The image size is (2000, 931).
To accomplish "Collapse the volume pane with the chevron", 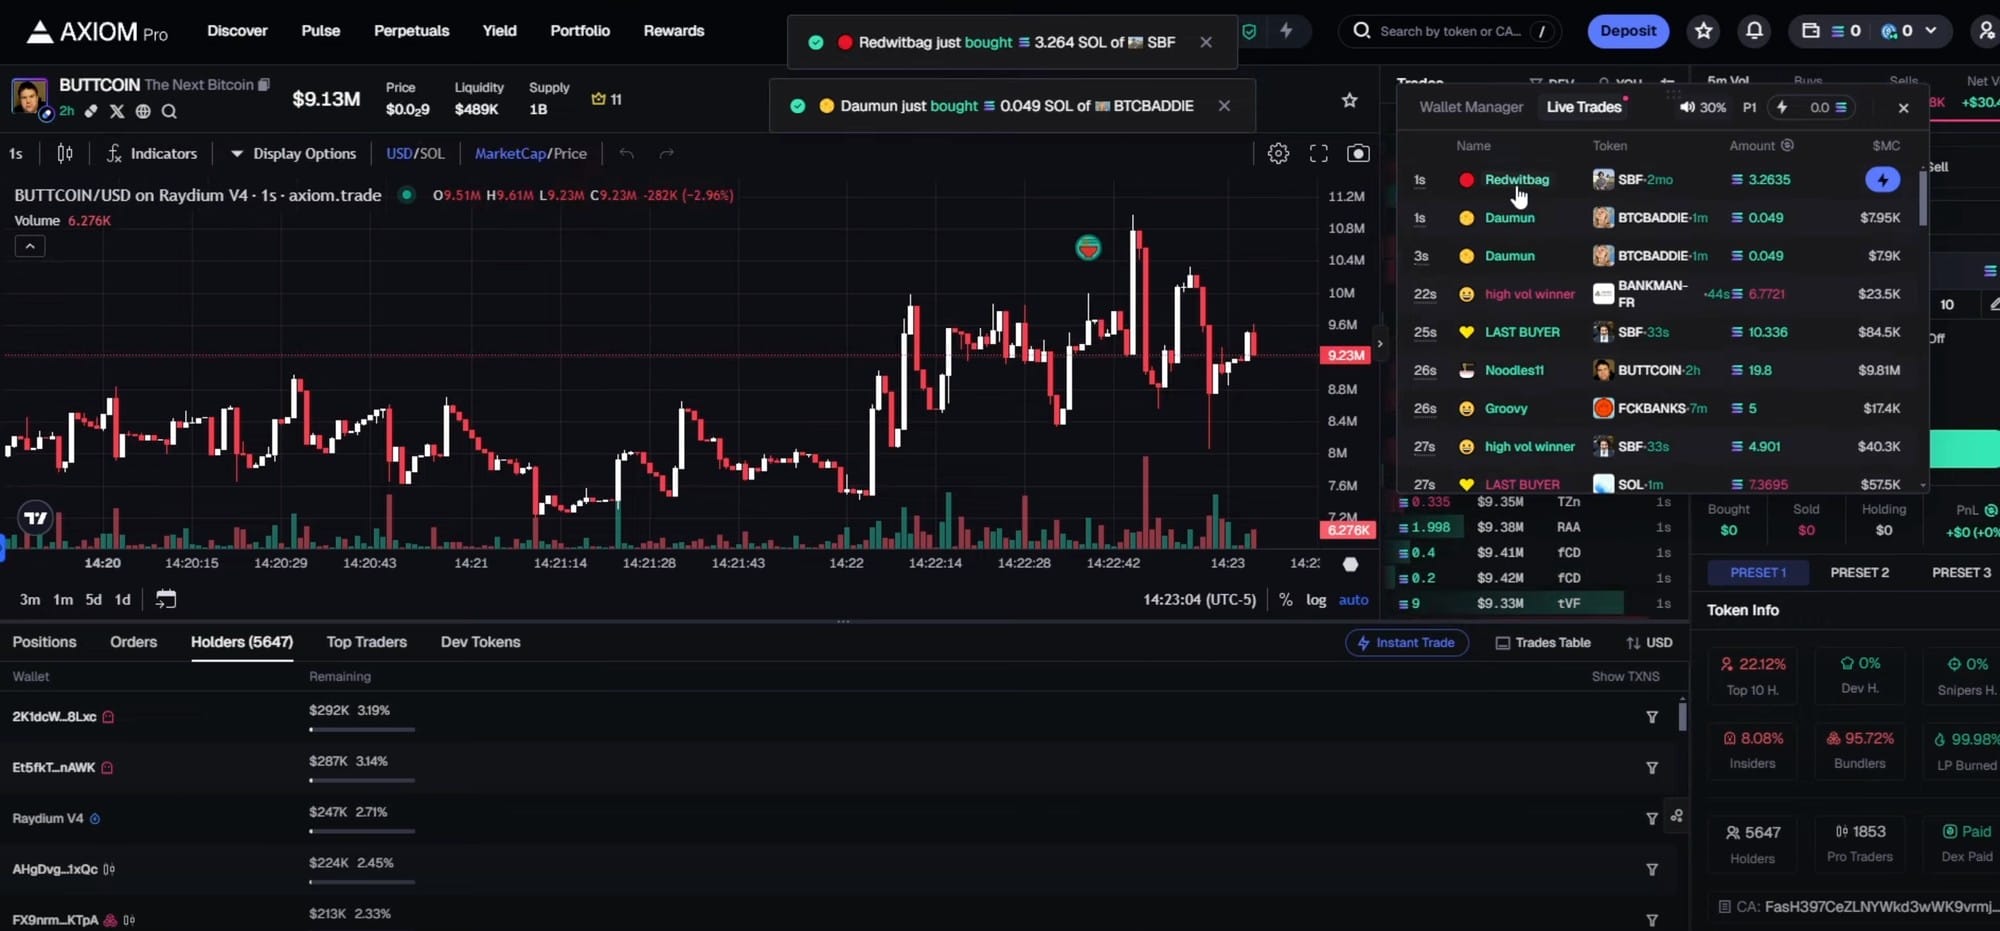I will (x=29, y=245).
